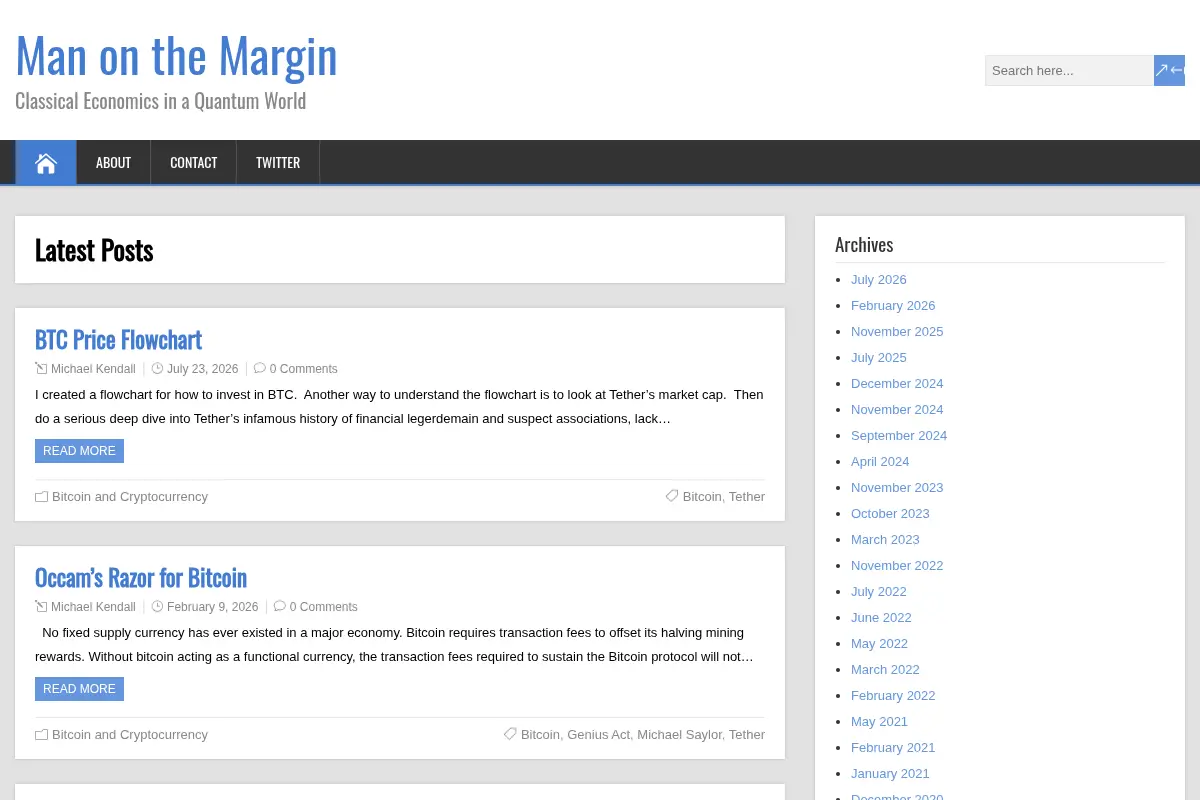Open the March 2023 archive

pos(885,540)
